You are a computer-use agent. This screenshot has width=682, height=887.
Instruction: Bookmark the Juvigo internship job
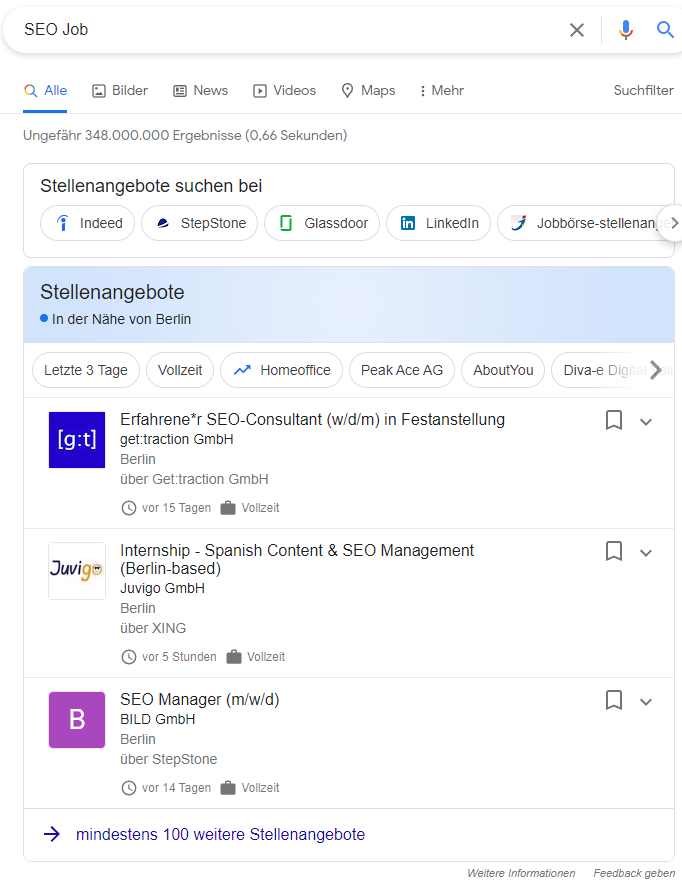tap(614, 551)
